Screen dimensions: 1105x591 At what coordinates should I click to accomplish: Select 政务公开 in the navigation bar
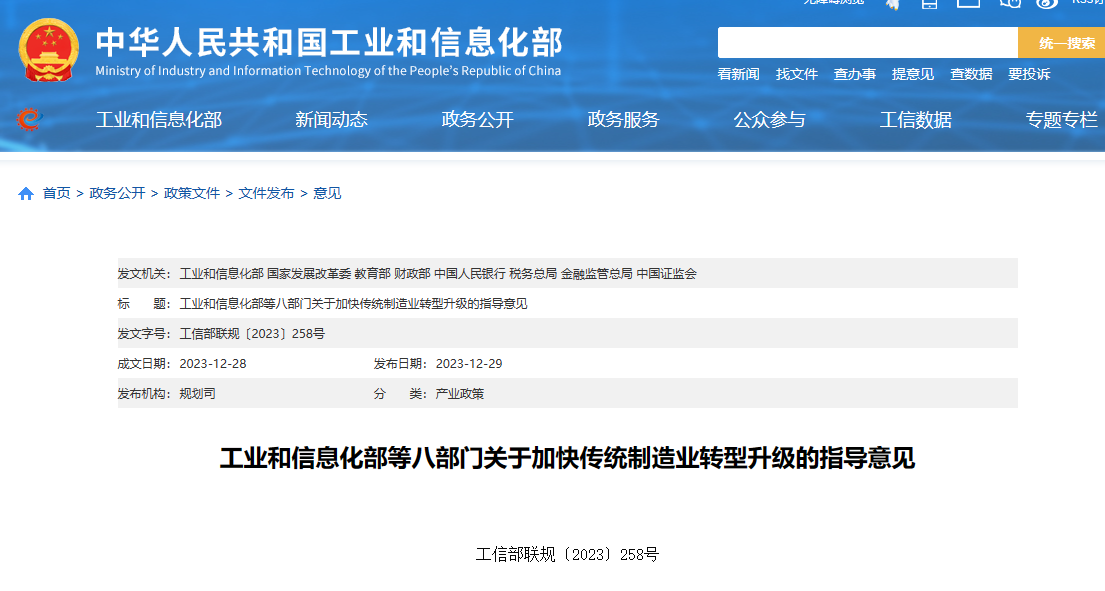[x=477, y=120]
